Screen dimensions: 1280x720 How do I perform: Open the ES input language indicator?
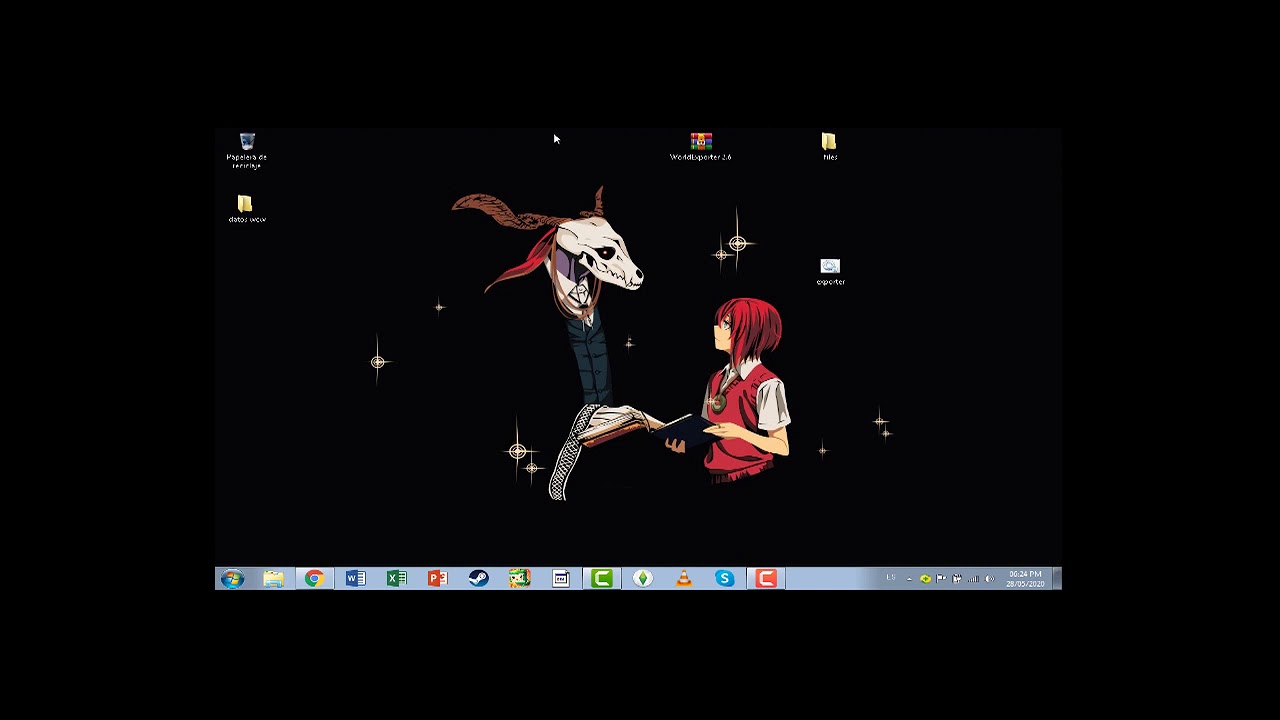(x=890, y=578)
